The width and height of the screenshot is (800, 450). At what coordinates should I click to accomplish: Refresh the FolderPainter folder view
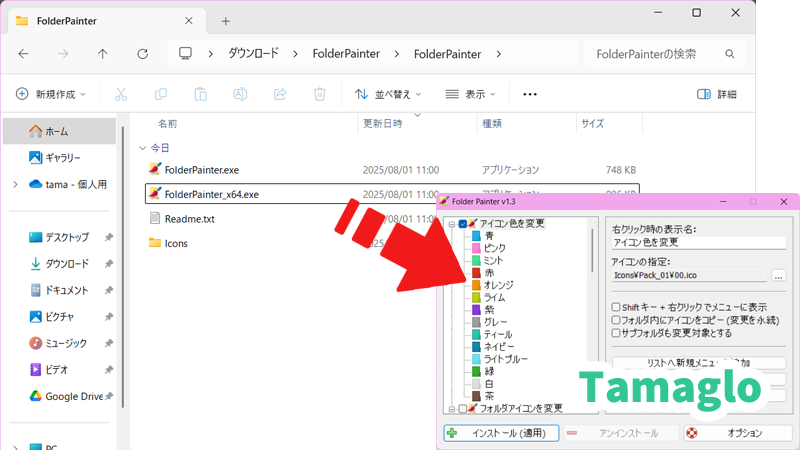click(x=142, y=54)
